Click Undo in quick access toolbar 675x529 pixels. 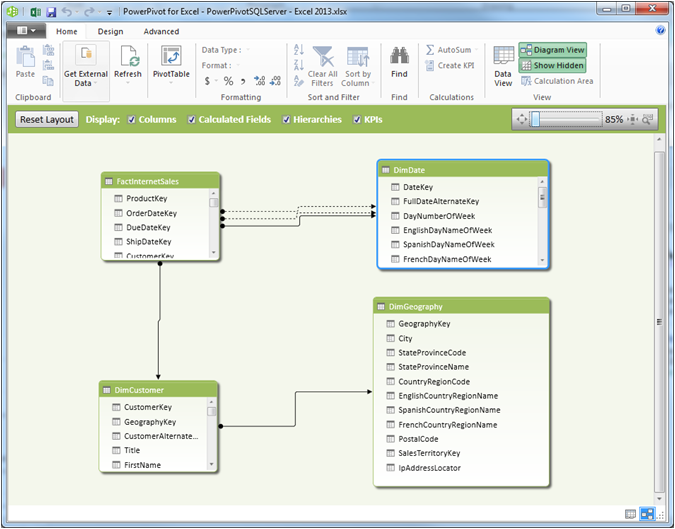pyautogui.click(x=67, y=12)
